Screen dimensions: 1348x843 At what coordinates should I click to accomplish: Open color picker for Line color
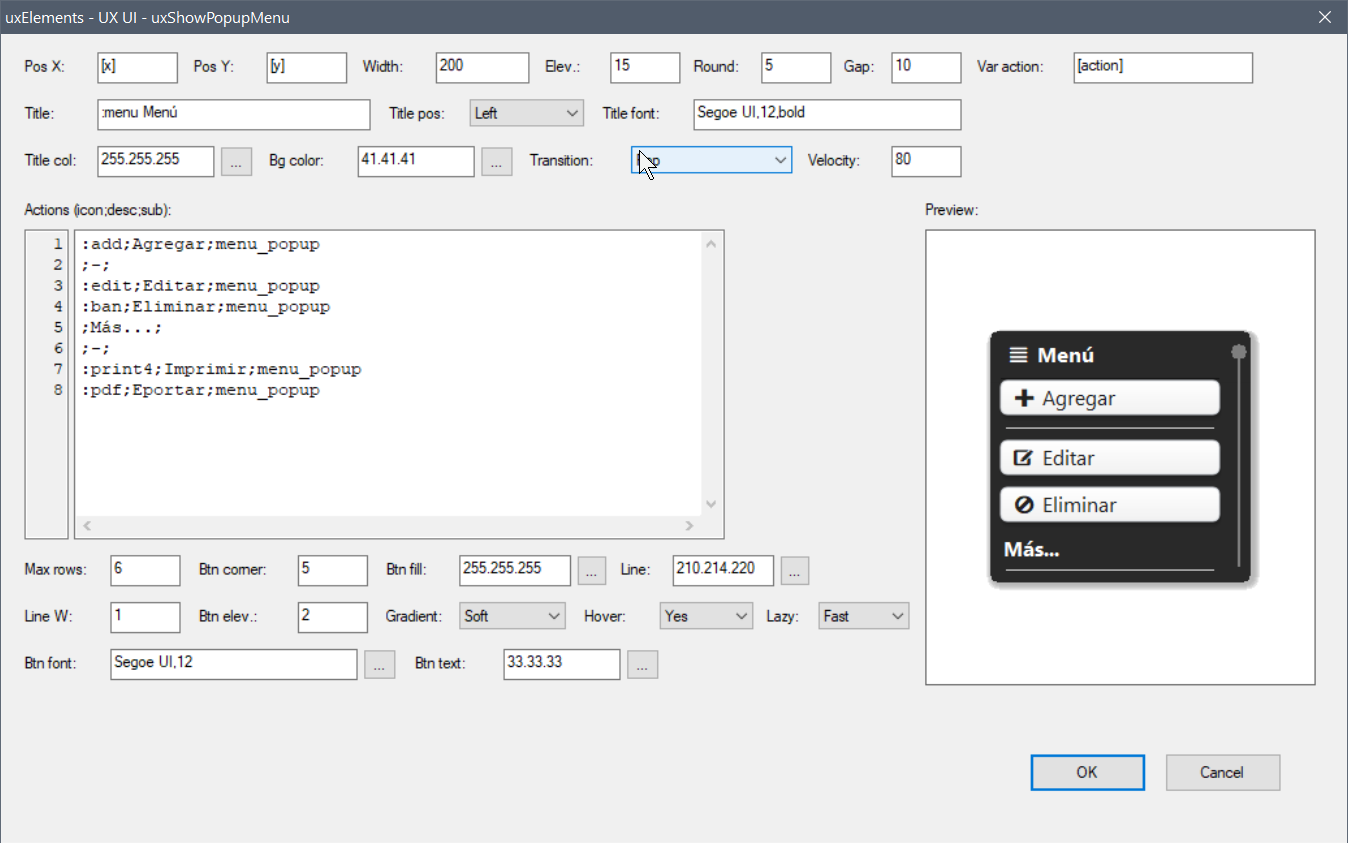795,571
